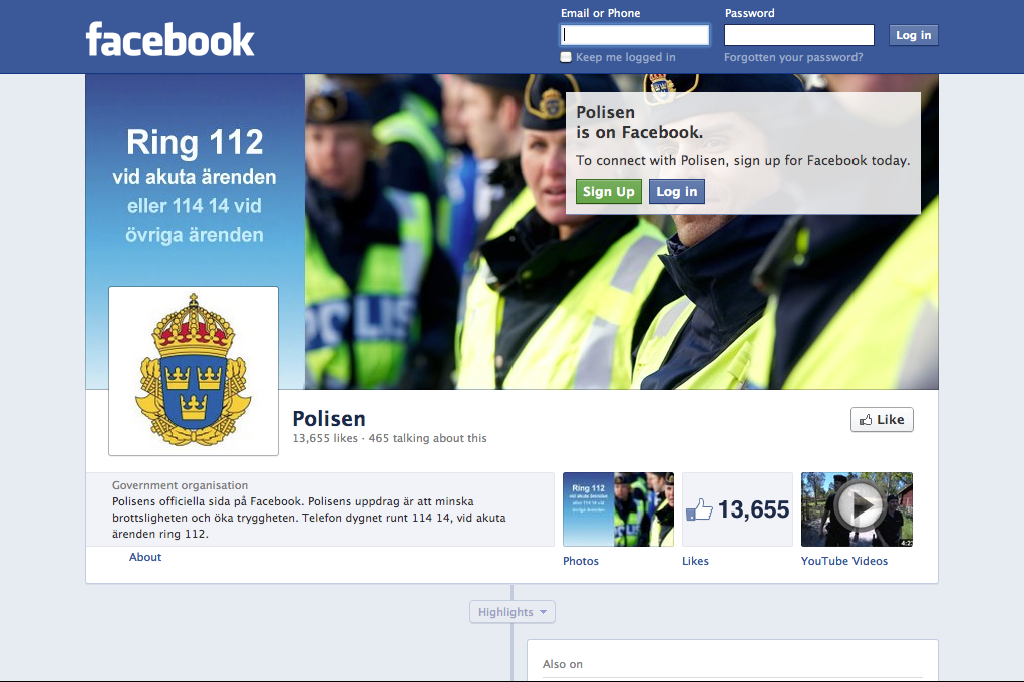Open Forgotten your password link
1024x682 pixels.
(793, 57)
